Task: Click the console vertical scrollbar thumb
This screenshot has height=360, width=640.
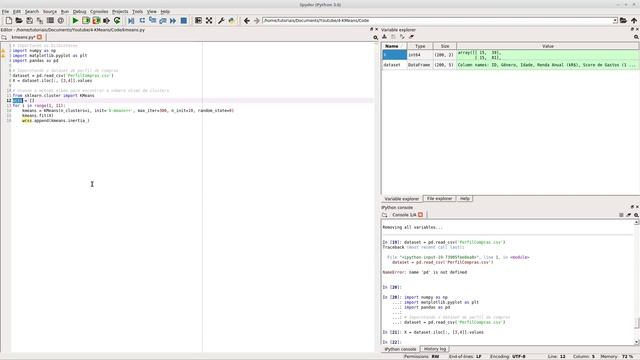Action: click(x=636, y=322)
